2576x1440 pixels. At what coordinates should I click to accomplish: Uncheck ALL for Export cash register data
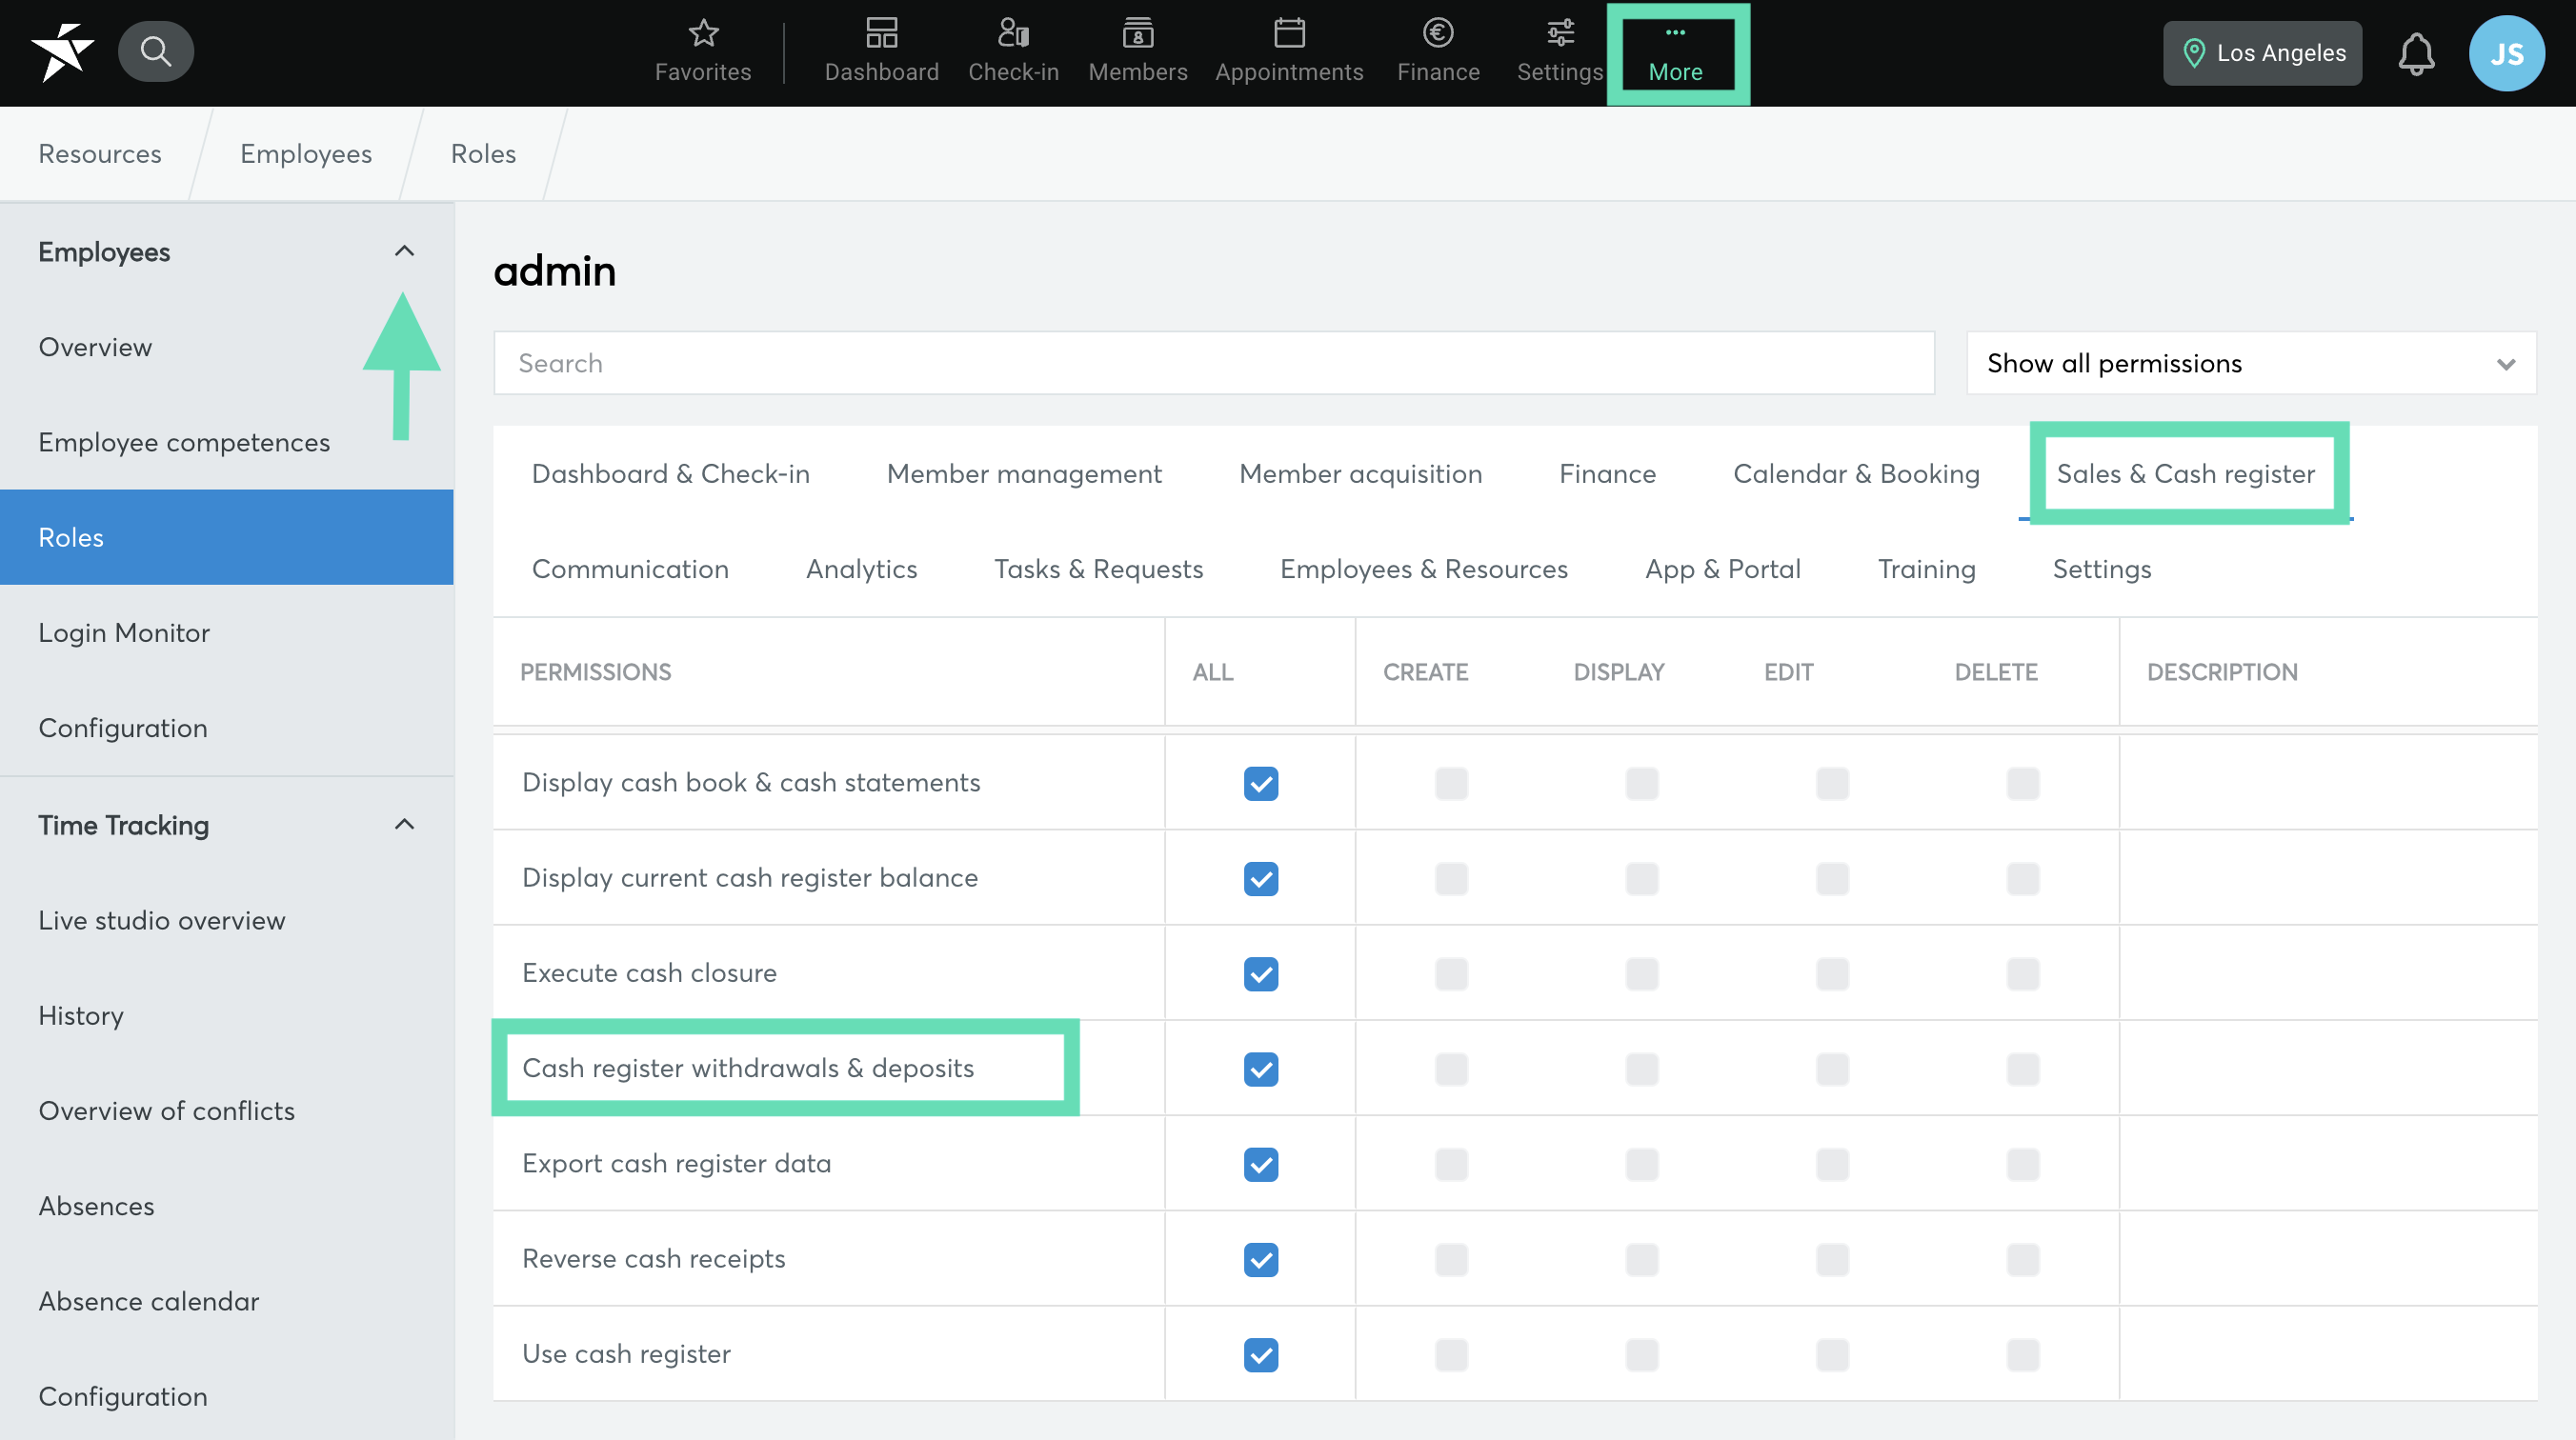(1260, 1164)
